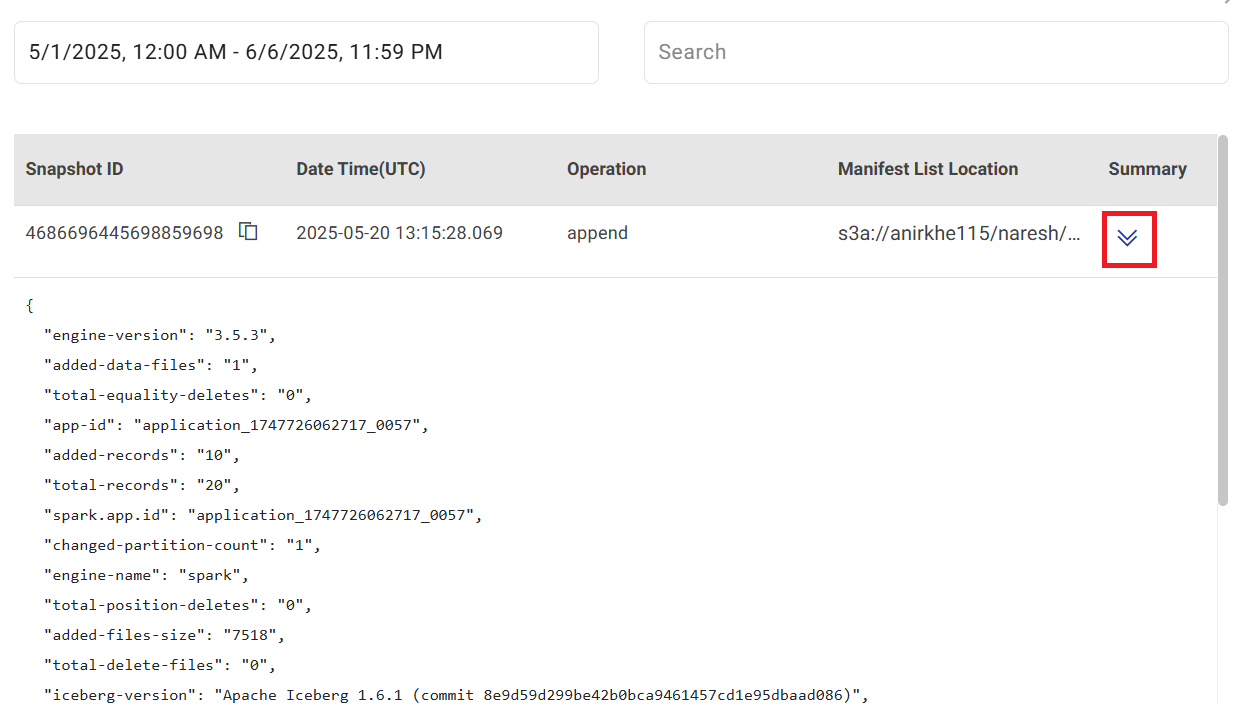
Task: Select snapshot ID 4686696445698859698 text
Action: click(x=124, y=233)
